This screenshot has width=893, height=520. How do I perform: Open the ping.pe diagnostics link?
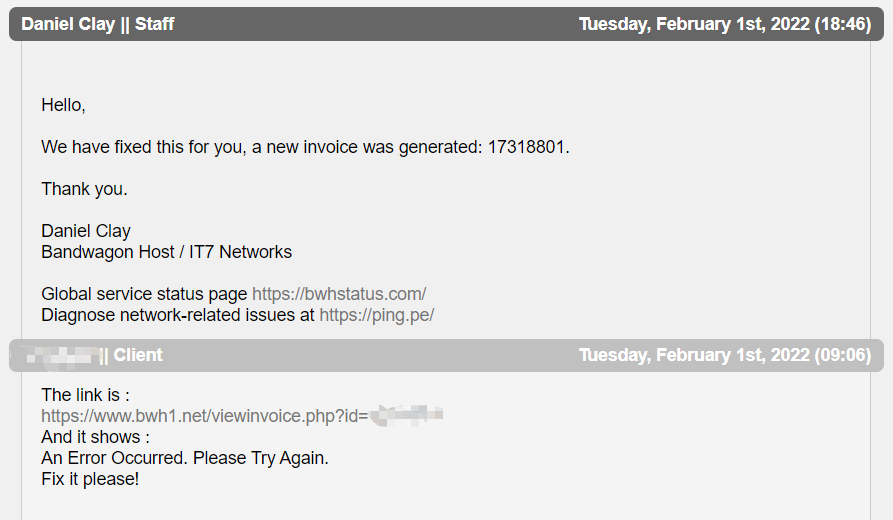[x=376, y=315]
